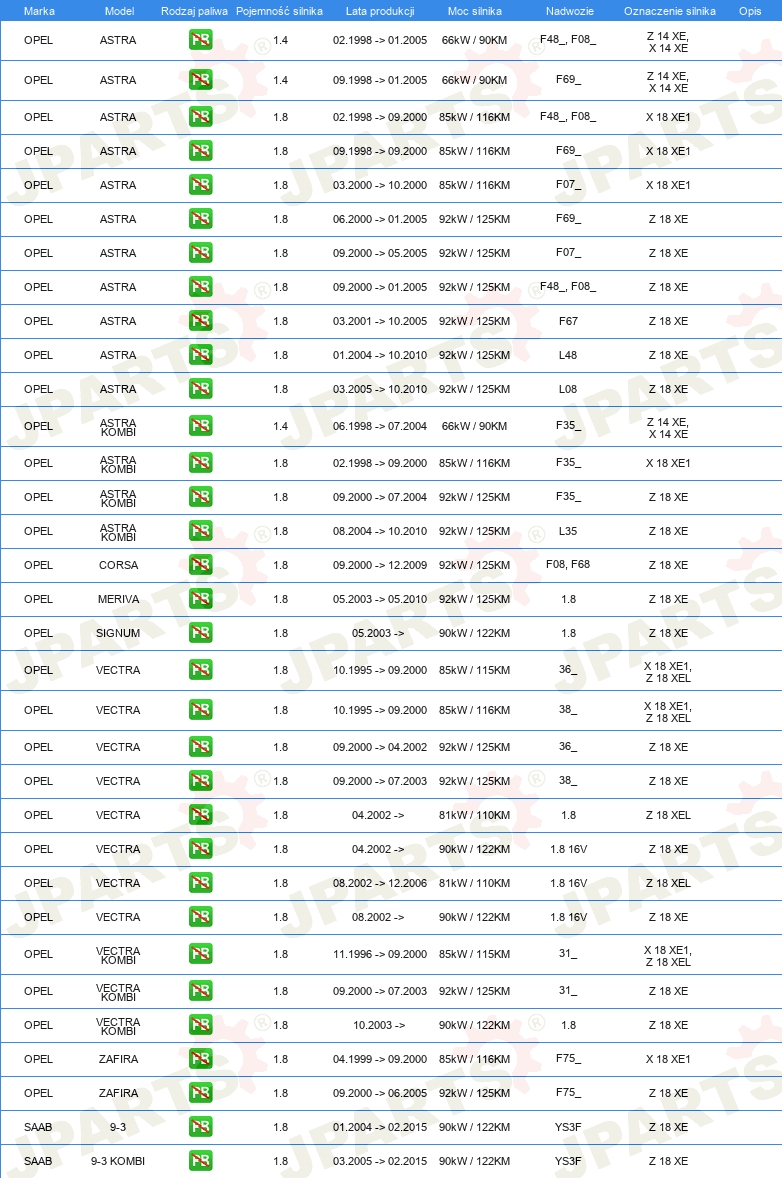Click the fuel icon in the ASTRA L48 row
Image resolution: width=782 pixels, height=1178 pixels.
pos(201,355)
